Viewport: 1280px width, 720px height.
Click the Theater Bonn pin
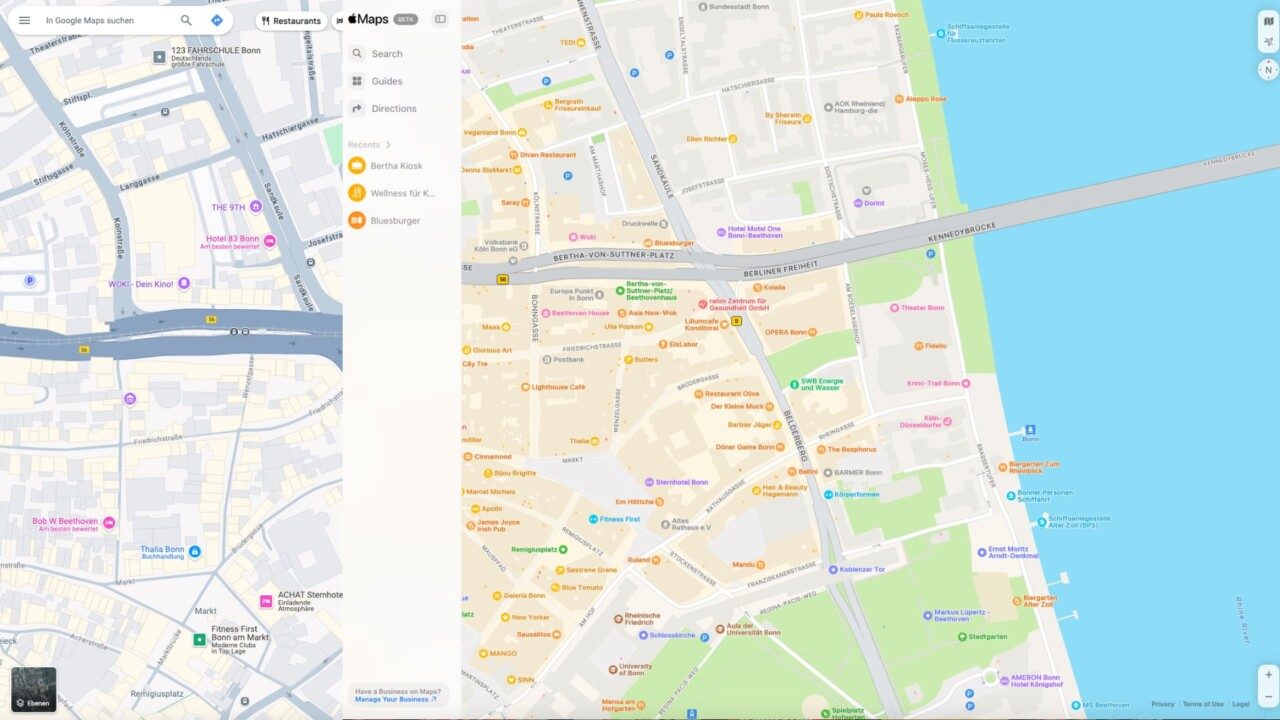click(894, 308)
